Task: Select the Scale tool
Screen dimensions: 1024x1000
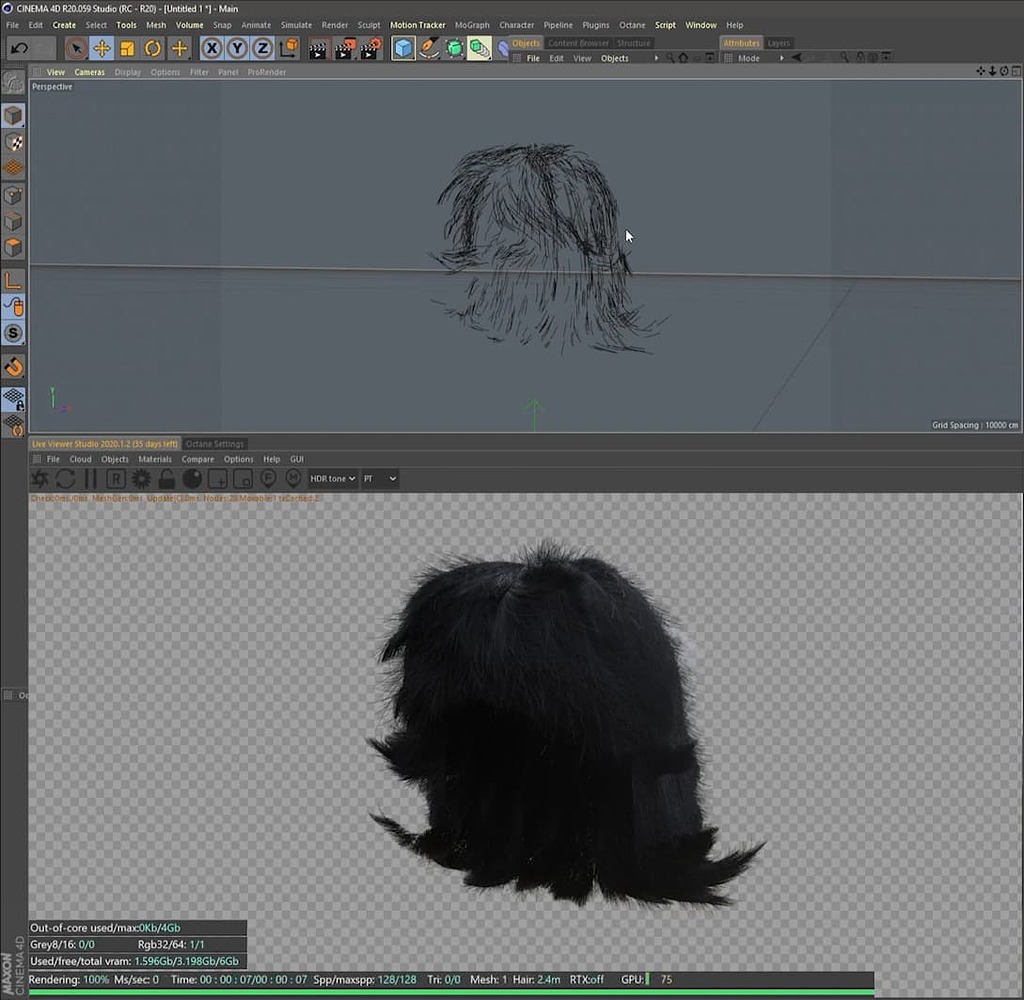Action: pyautogui.click(x=125, y=47)
